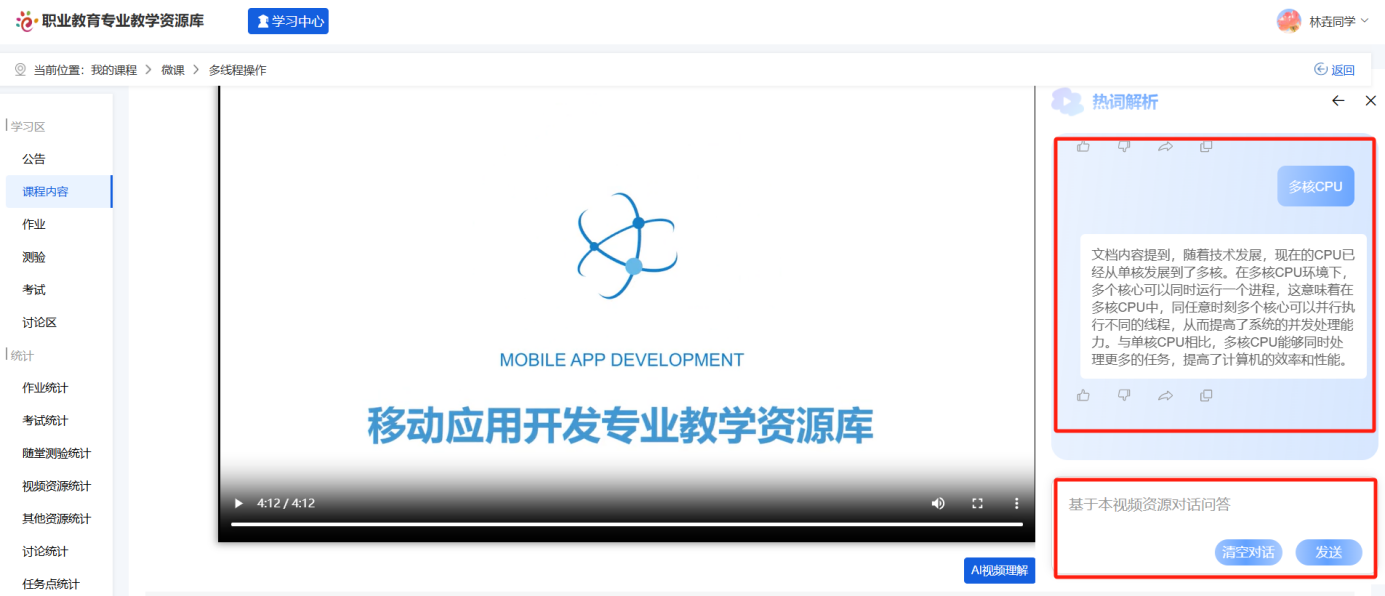The height and width of the screenshot is (596, 1385).
Task: Click the 返回 return link
Action: click(x=1334, y=70)
